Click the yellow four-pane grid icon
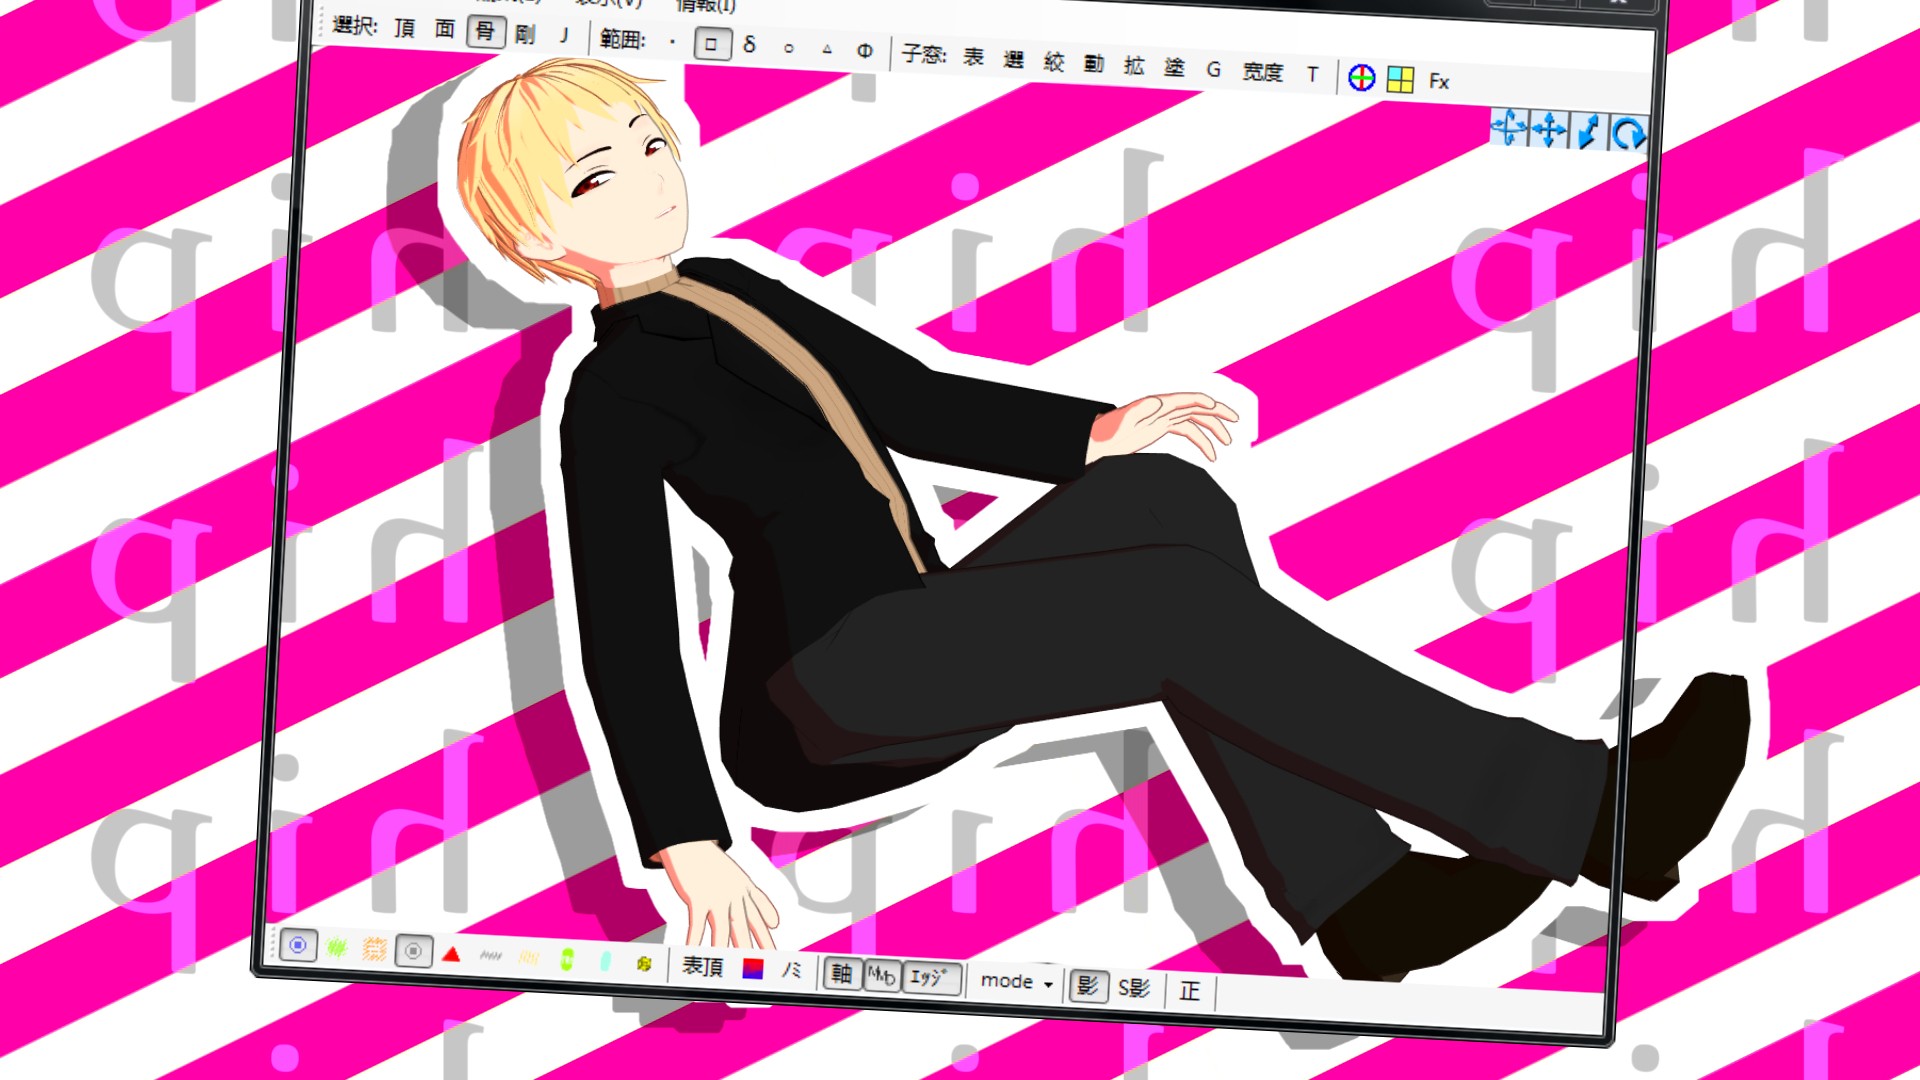Screen dimensions: 1920x1080 1400,79
